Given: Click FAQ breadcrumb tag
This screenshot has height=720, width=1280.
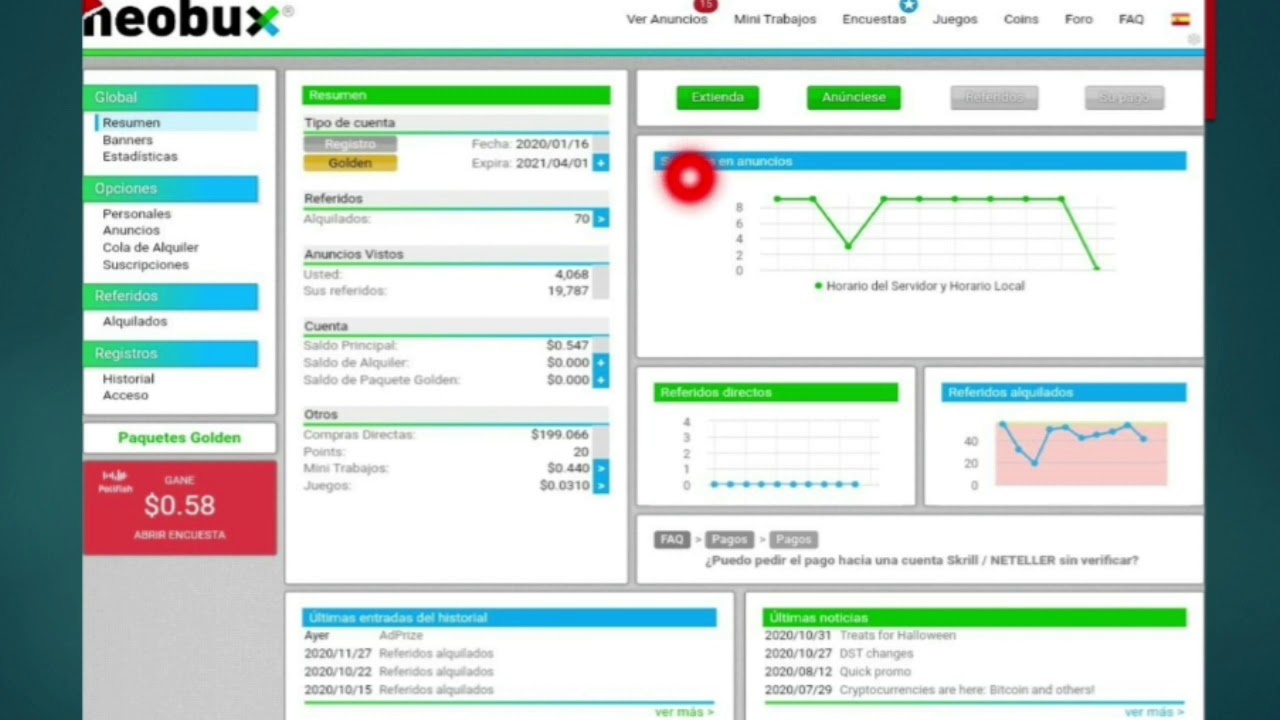Looking at the screenshot, I should click(x=672, y=539).
